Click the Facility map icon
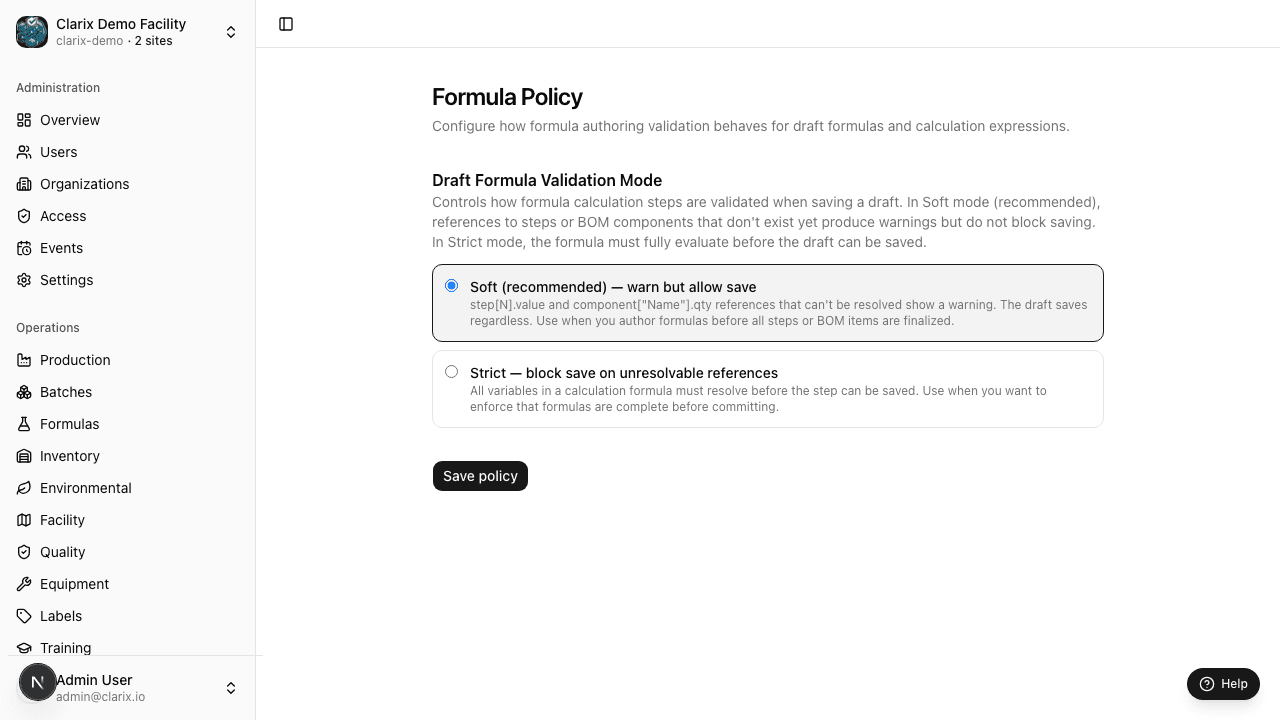 point(24,520)
